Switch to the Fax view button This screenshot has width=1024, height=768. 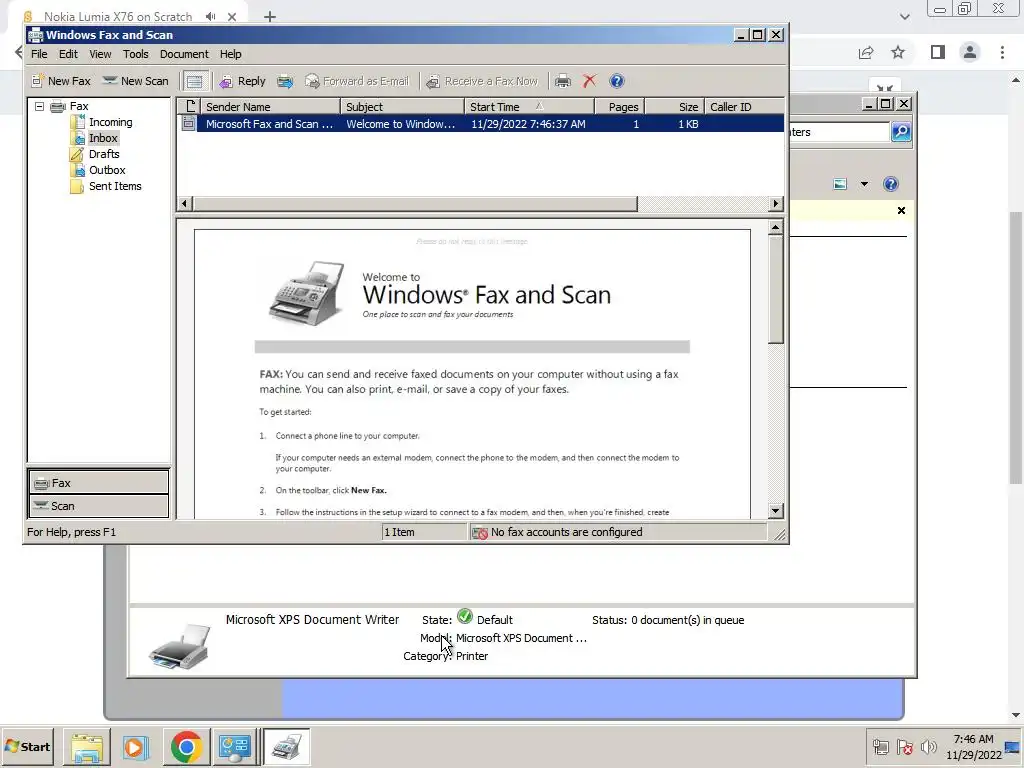99,483
